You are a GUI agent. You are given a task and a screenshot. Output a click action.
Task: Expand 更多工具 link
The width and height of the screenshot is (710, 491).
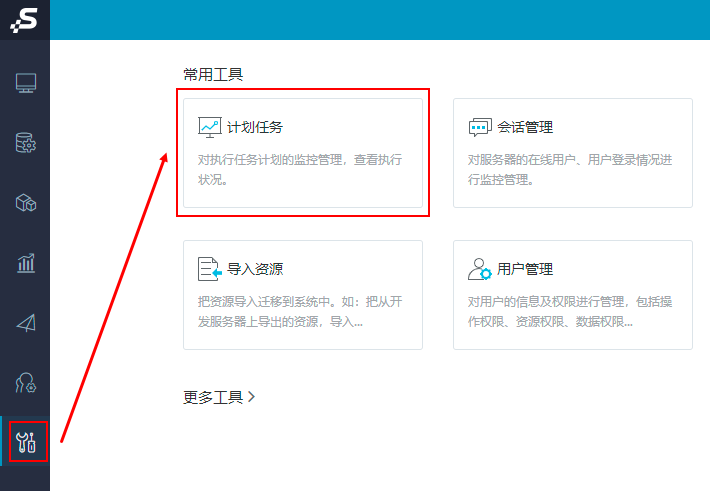pyautogui.click(x=219, y=397)
